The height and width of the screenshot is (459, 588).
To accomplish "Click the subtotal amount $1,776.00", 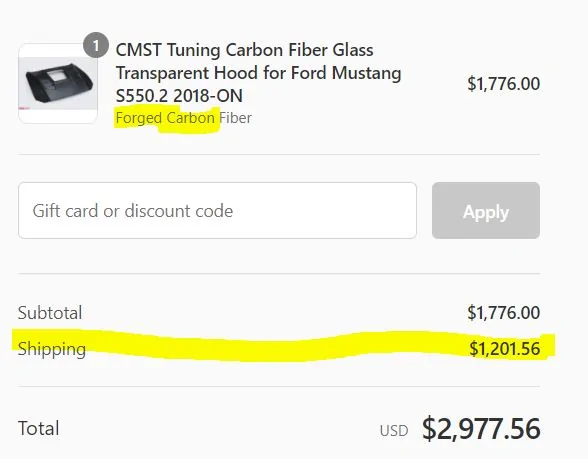I will [503, 312].
